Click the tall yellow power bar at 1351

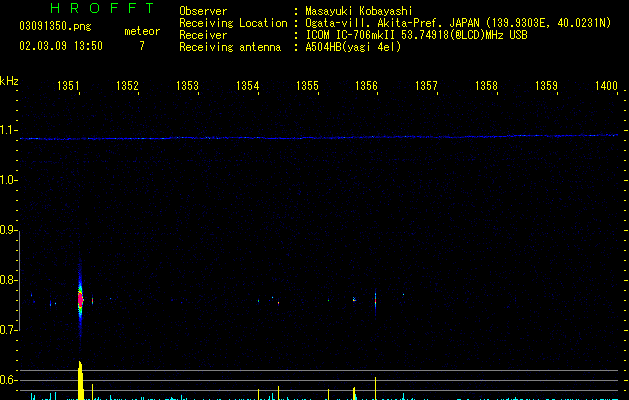81,380
